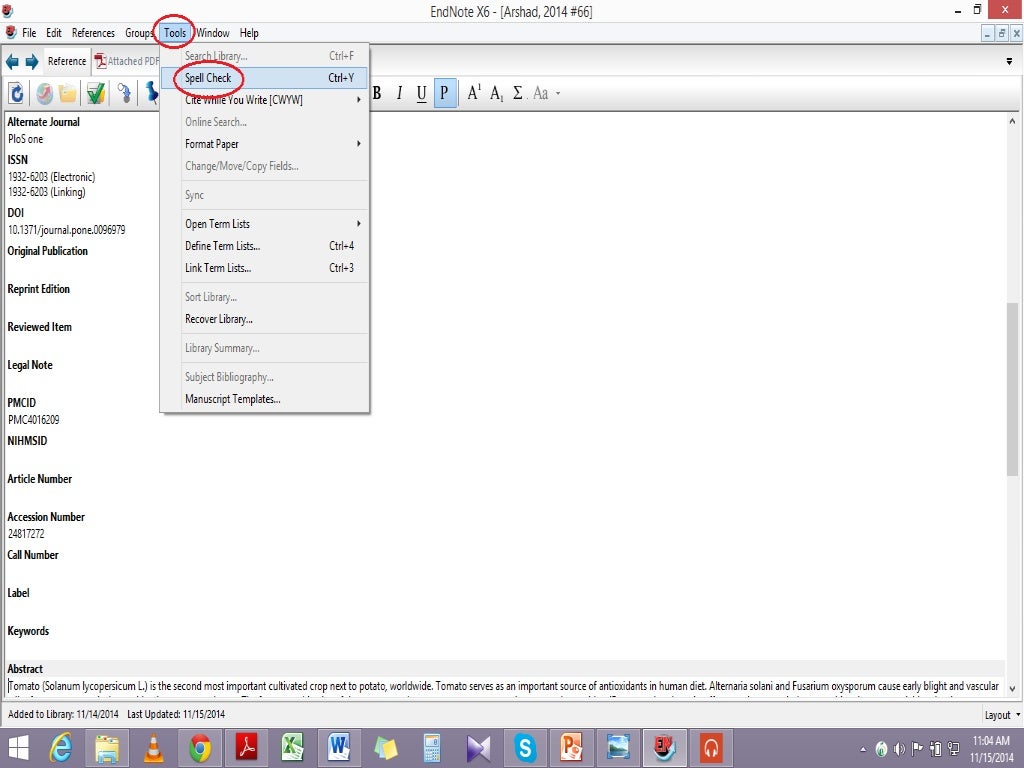Open PowerPoint from taskbar
This screenshot has height=768, width=1024.
tap(571, 748)
